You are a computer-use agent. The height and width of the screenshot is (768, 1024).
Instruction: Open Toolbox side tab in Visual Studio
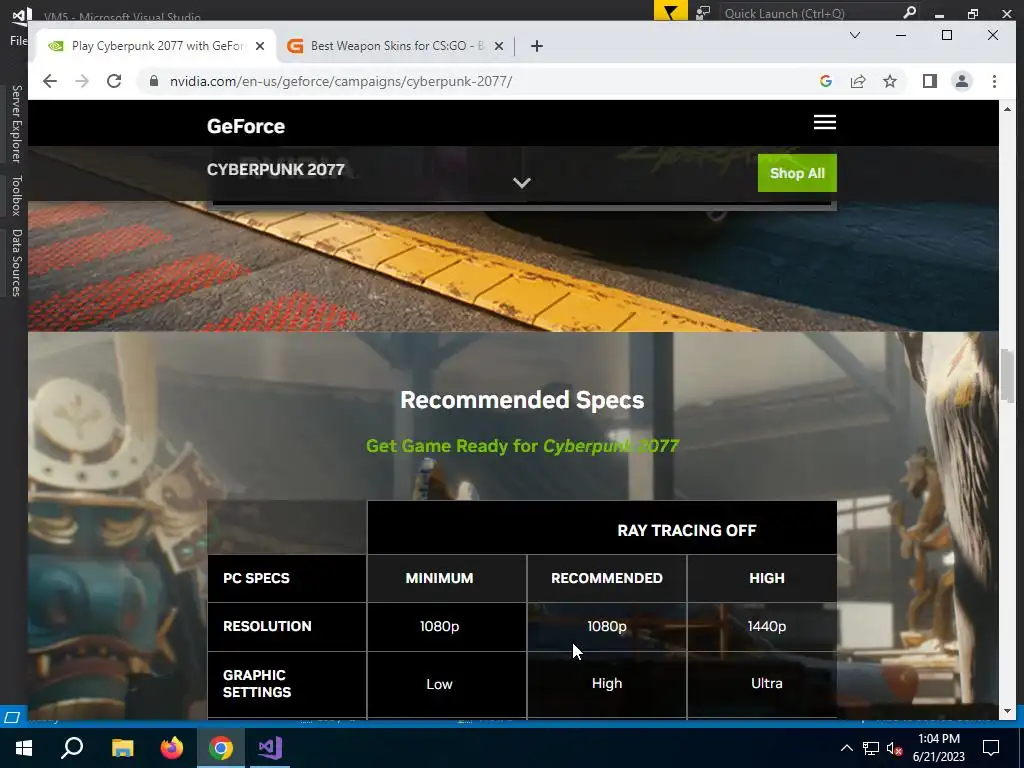16,195
